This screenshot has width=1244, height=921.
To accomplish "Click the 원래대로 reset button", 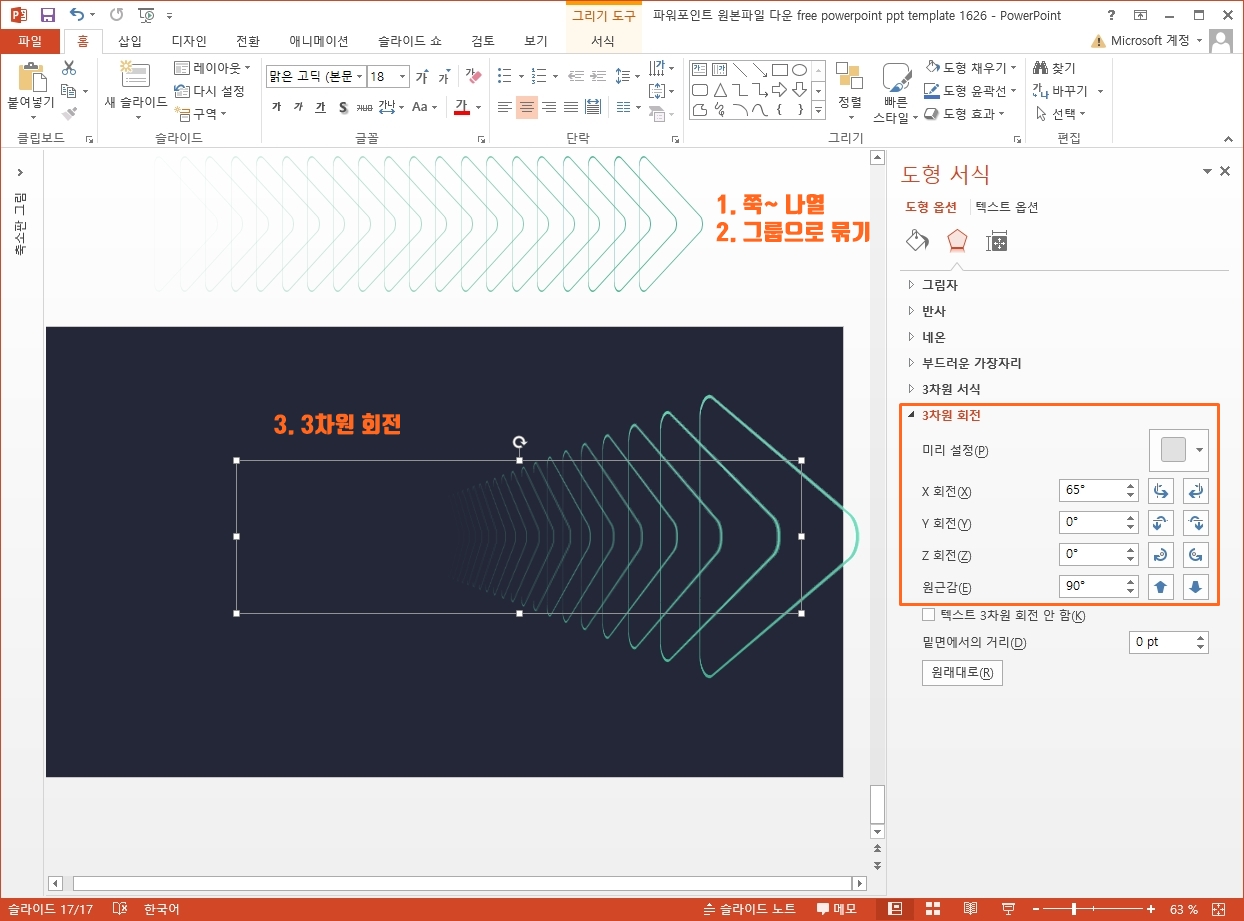I will [961, 673].
